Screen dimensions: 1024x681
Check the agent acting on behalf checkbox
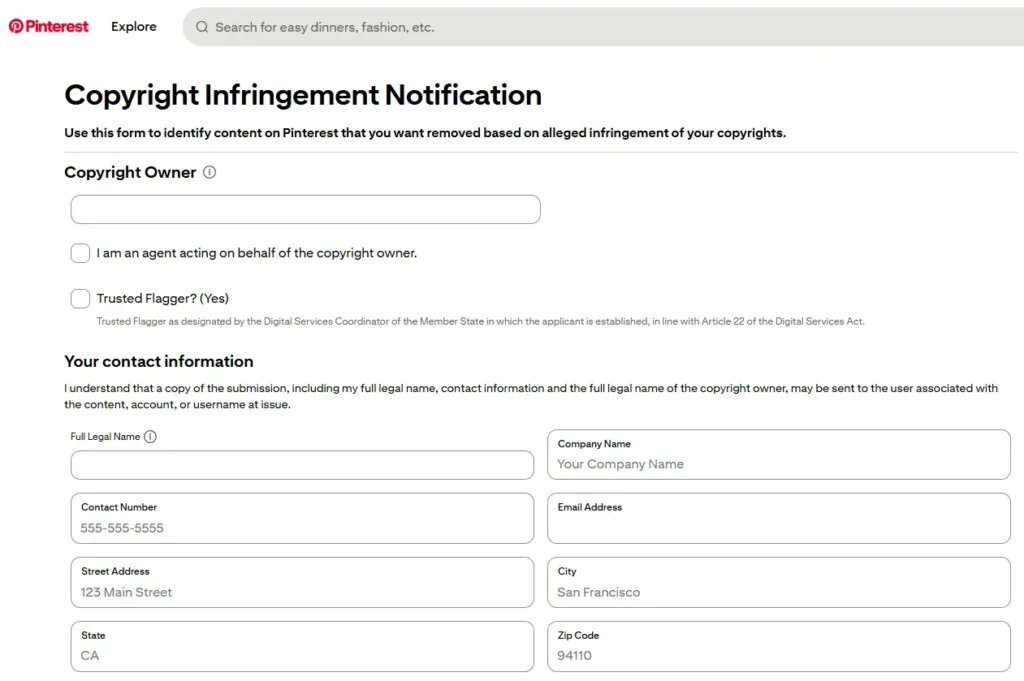pyautogui.click(x=80, y=253)
